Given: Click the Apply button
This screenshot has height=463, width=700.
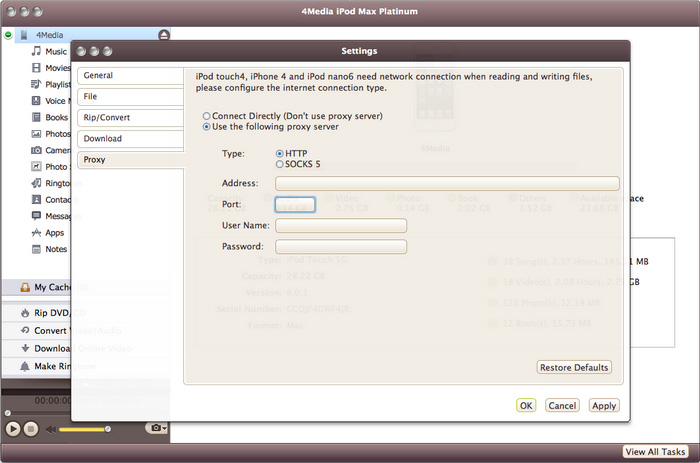Looking at the screenshot, I should click(x=604, y=406).
